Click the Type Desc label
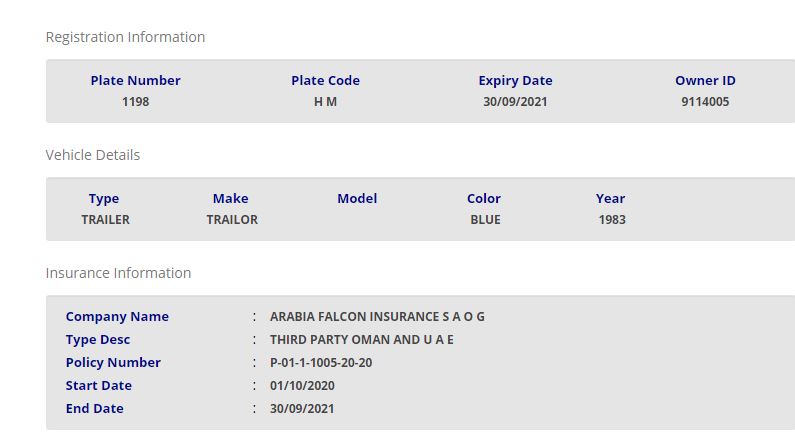The height and width of the screenshot is (442, 795). pyautogui.click(x=98, y=339)
